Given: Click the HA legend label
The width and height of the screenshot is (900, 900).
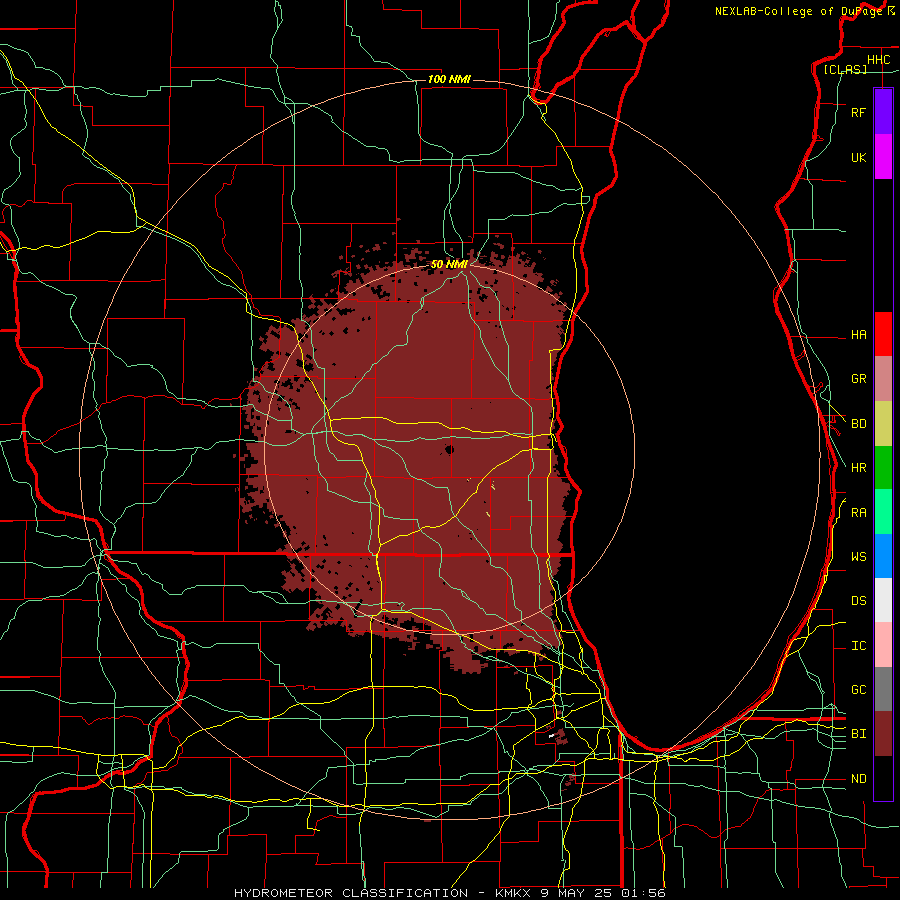Looking at the screenshot, I should pos(859,334).
